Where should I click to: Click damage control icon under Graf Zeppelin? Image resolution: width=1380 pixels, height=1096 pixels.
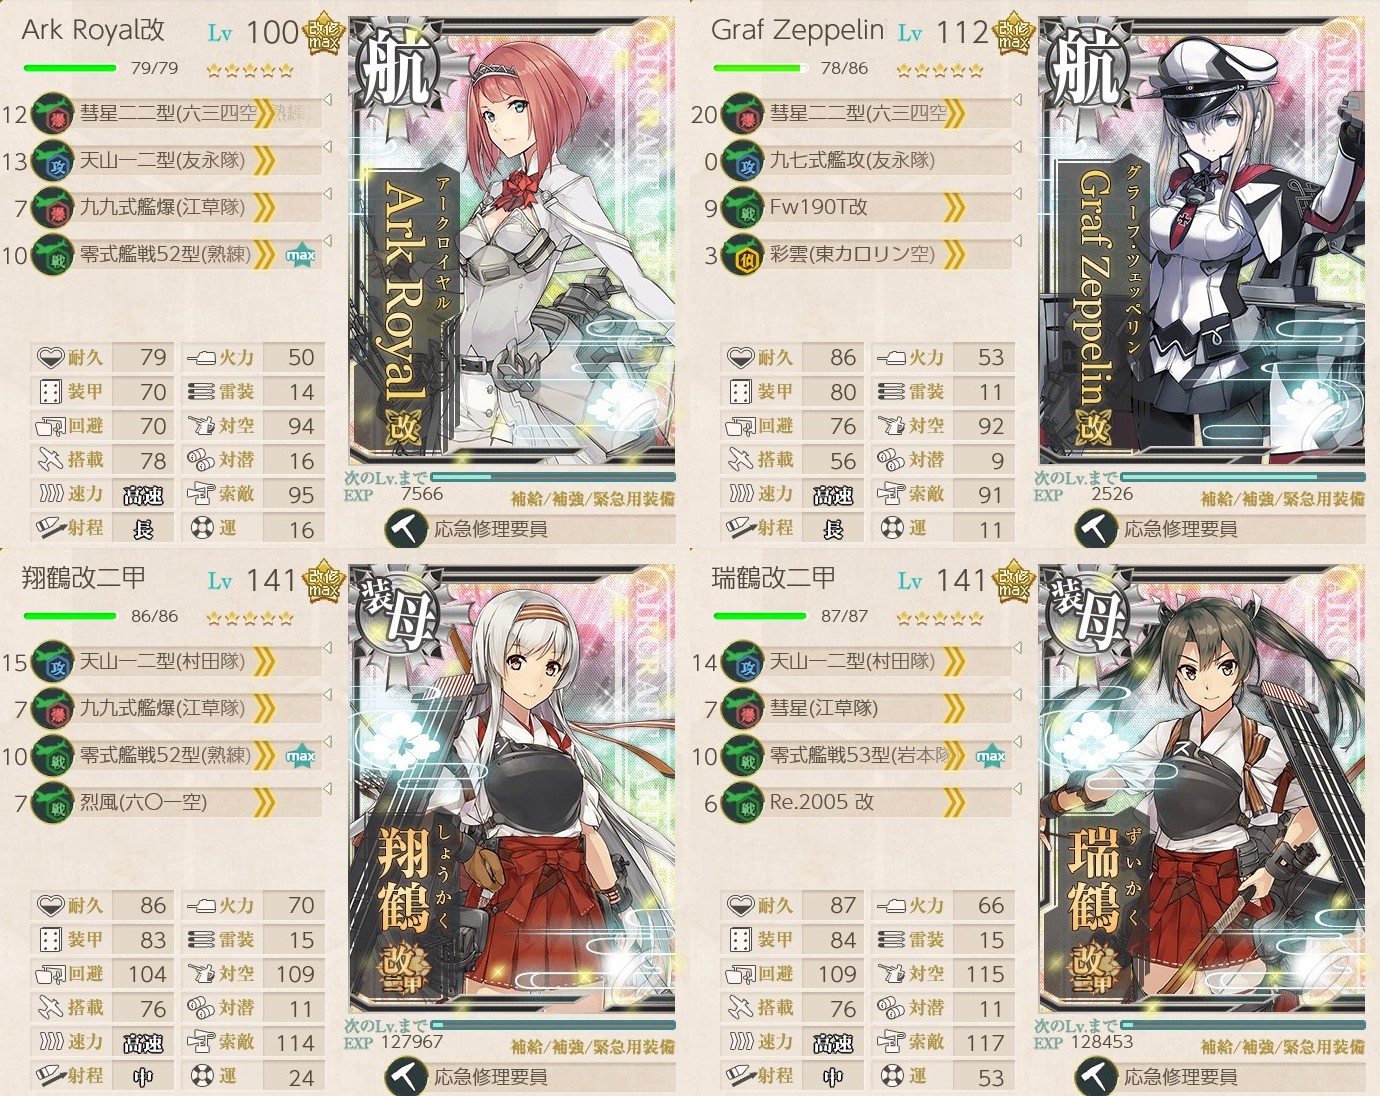click(x=1095, y=529)
